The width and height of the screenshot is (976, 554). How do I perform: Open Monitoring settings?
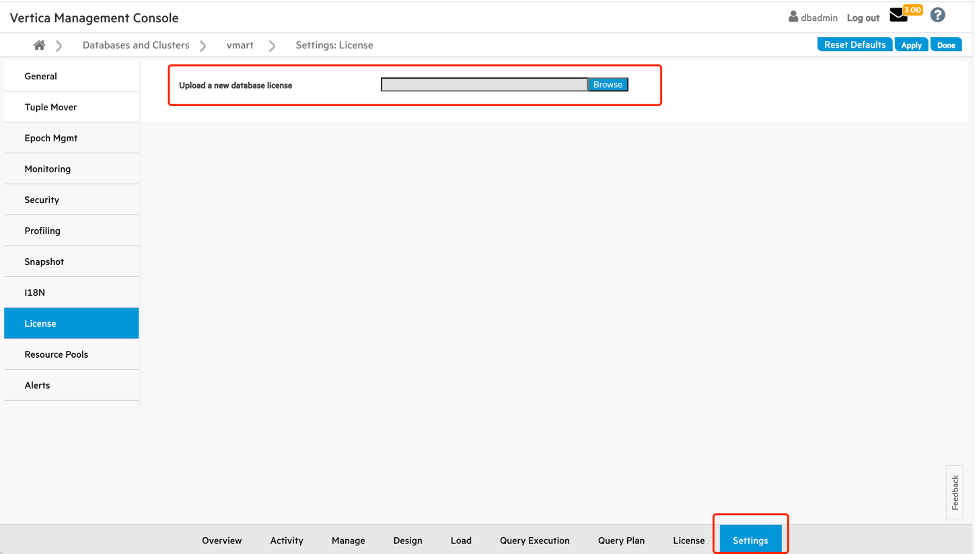pos(72,169)
